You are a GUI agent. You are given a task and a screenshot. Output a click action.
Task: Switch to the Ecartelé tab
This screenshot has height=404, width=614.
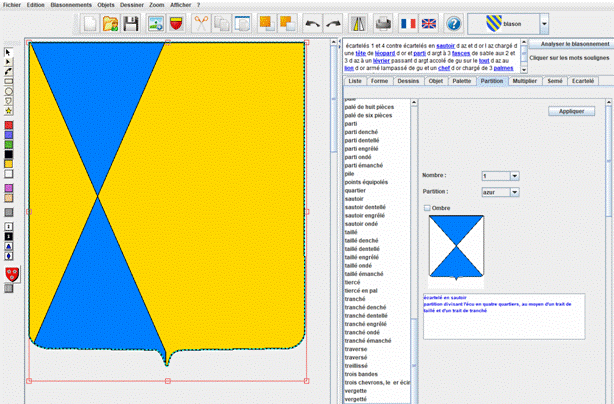pos(583,80)
